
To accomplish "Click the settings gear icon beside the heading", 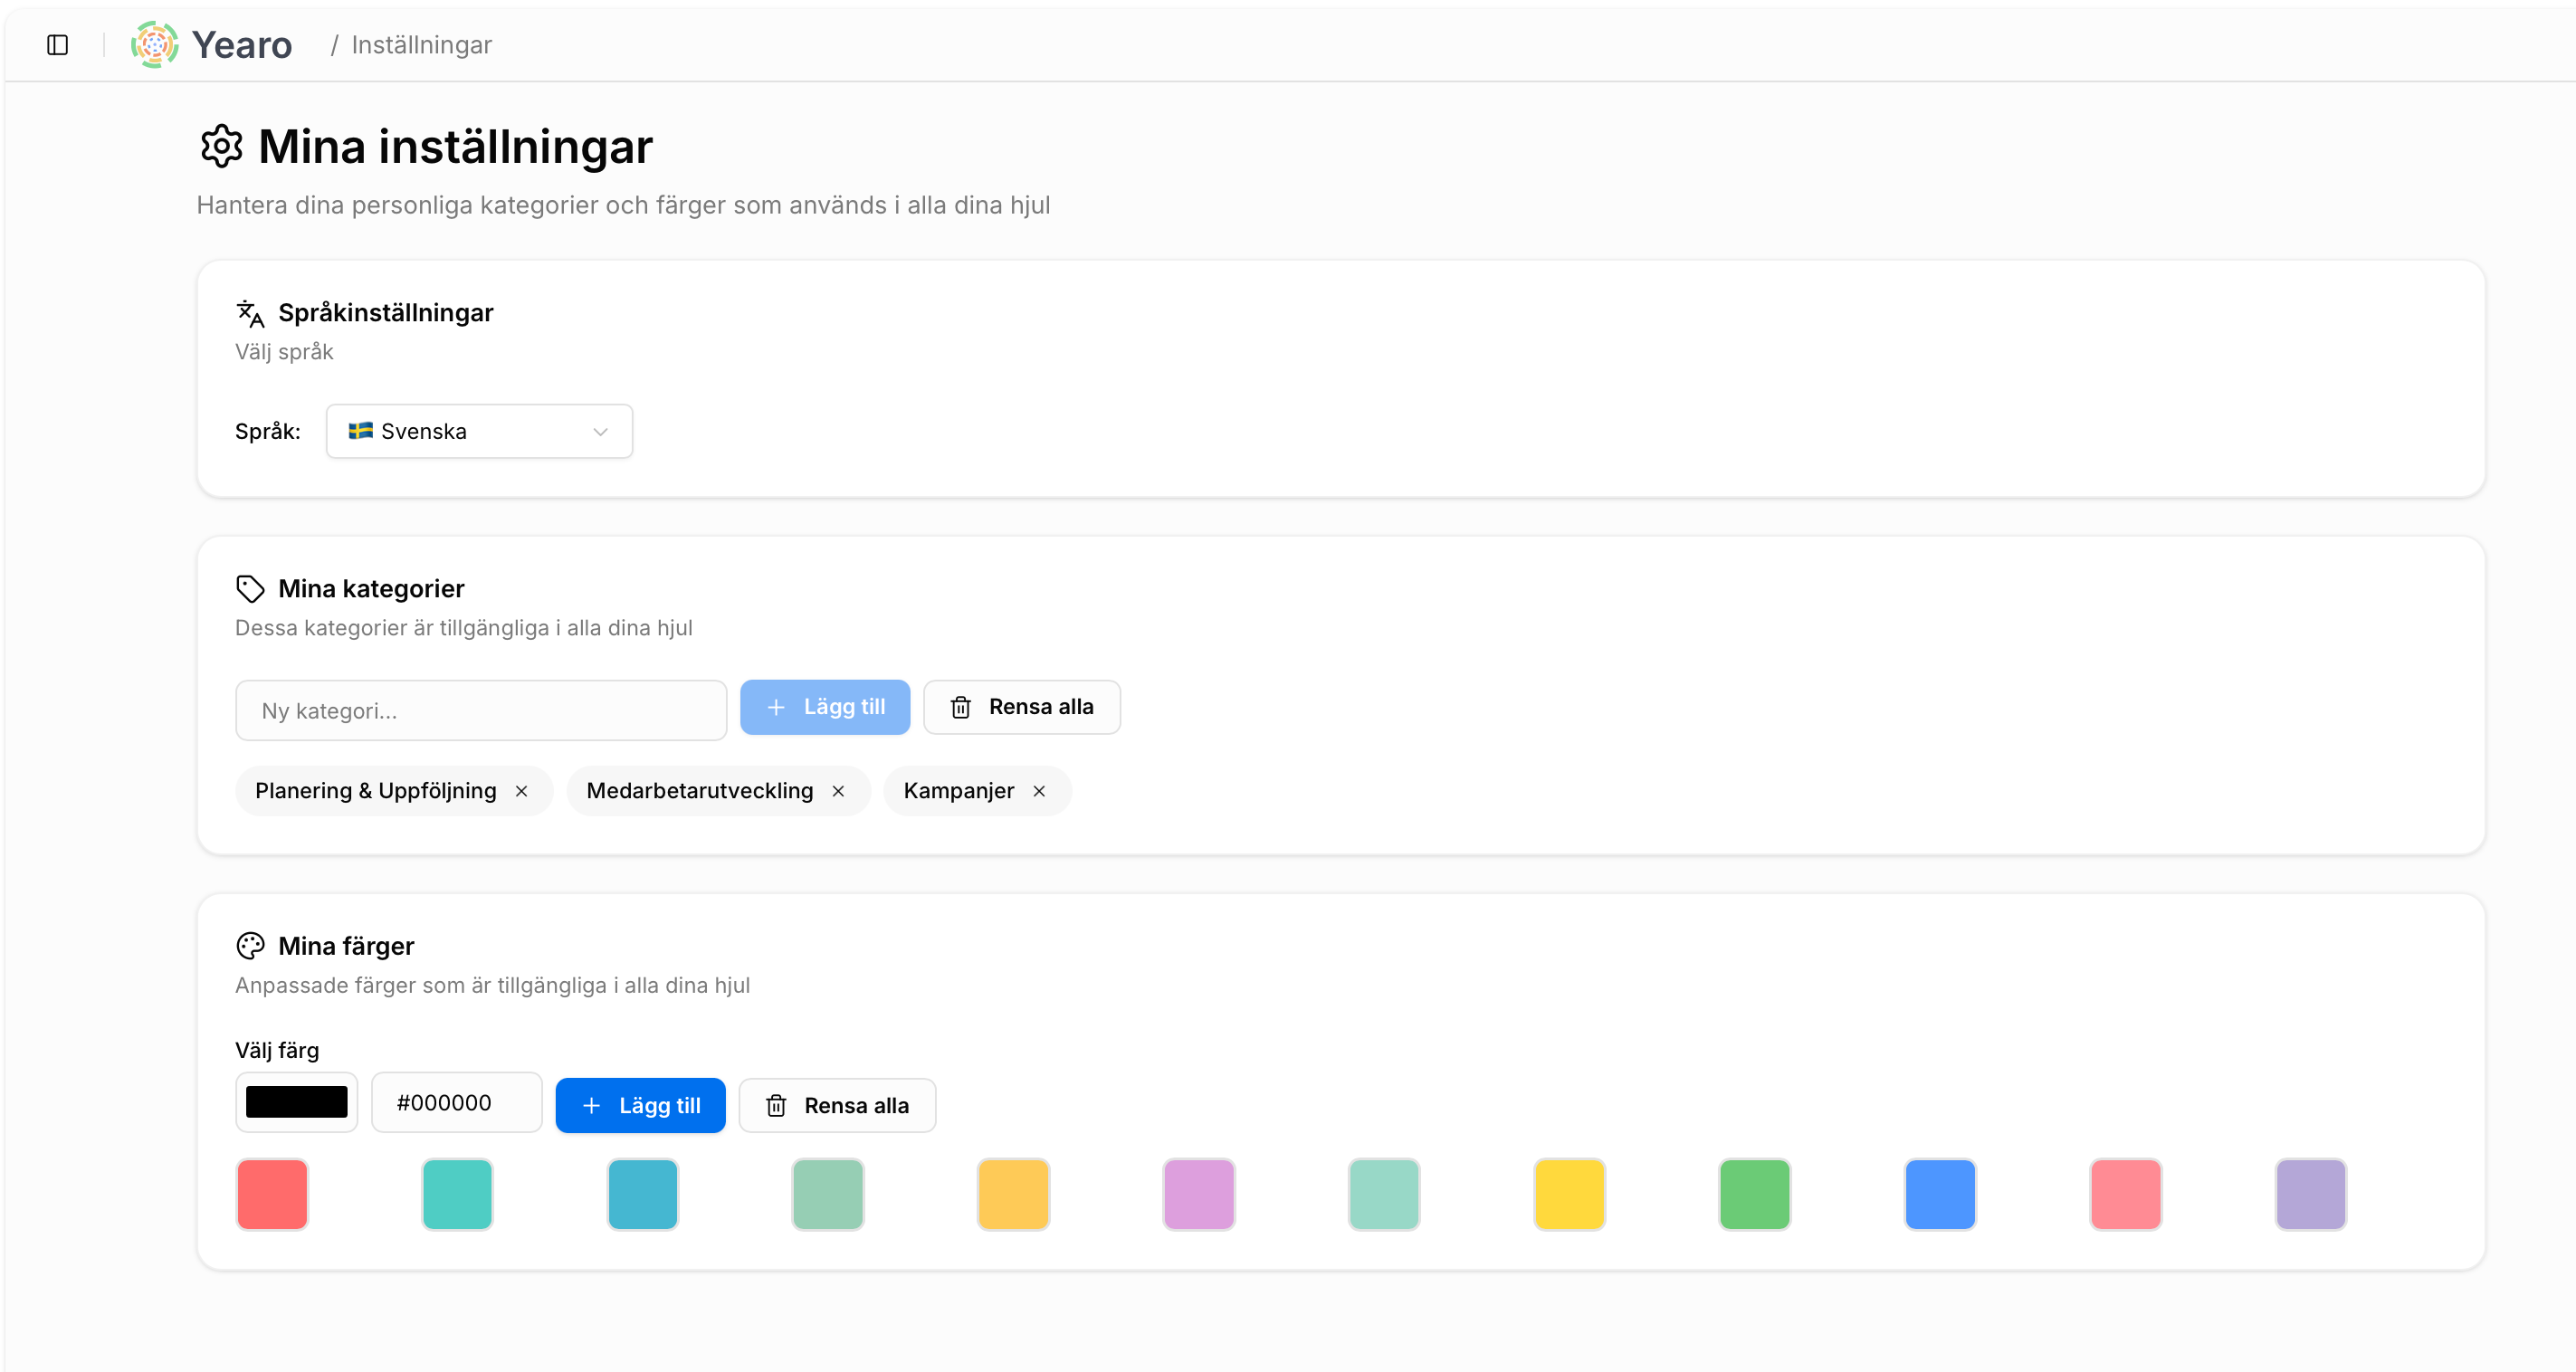I will [x=221, y=147].
